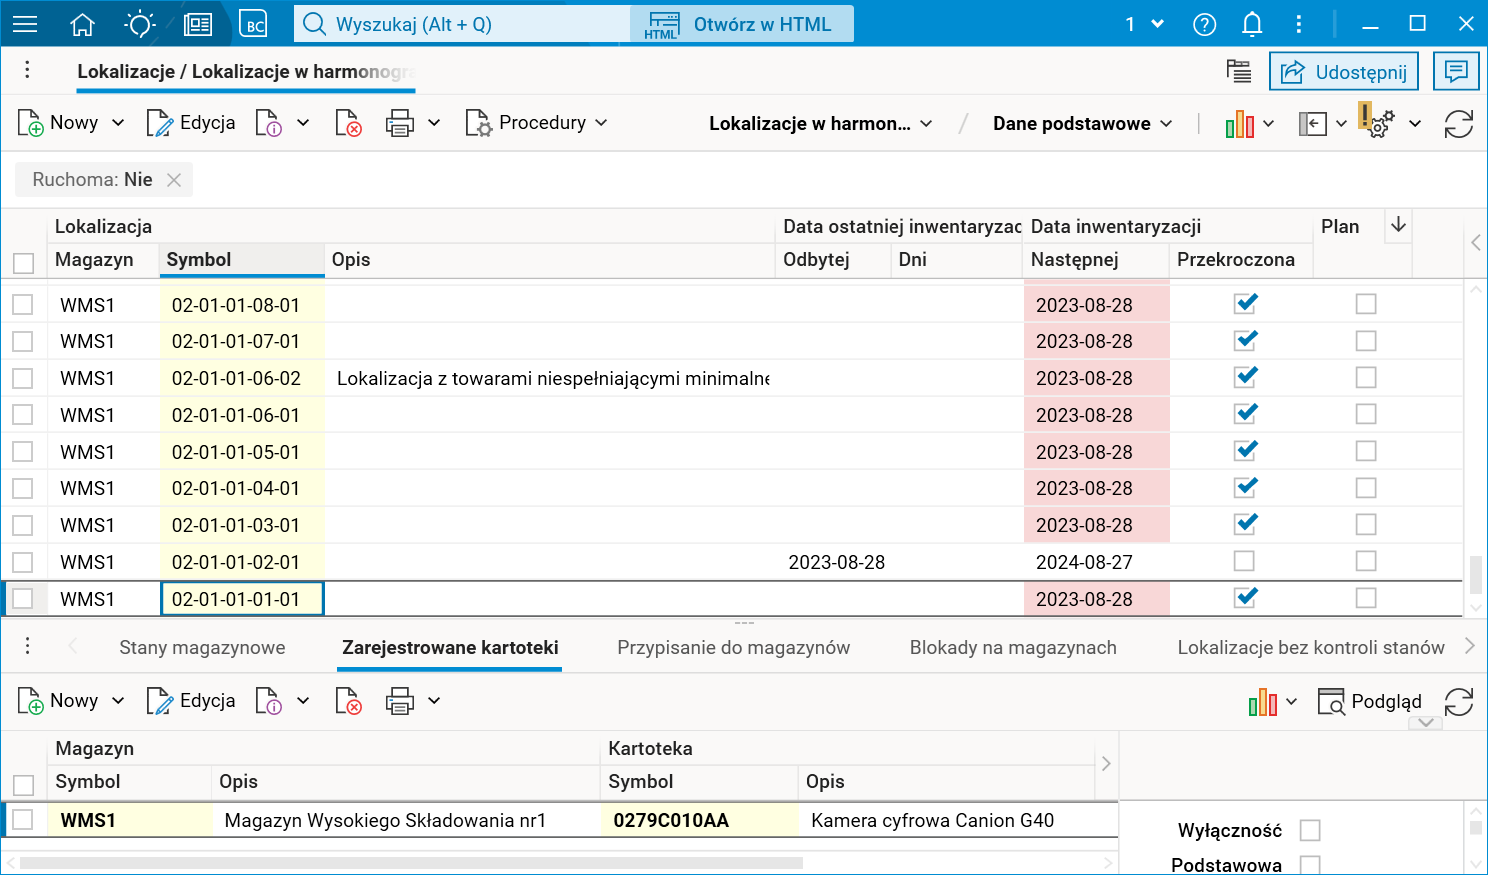Uncheck Przekroczona for location 02-01-01-08-01
The width and height of the screenshot is (1488, 875).
(1244, 303)
